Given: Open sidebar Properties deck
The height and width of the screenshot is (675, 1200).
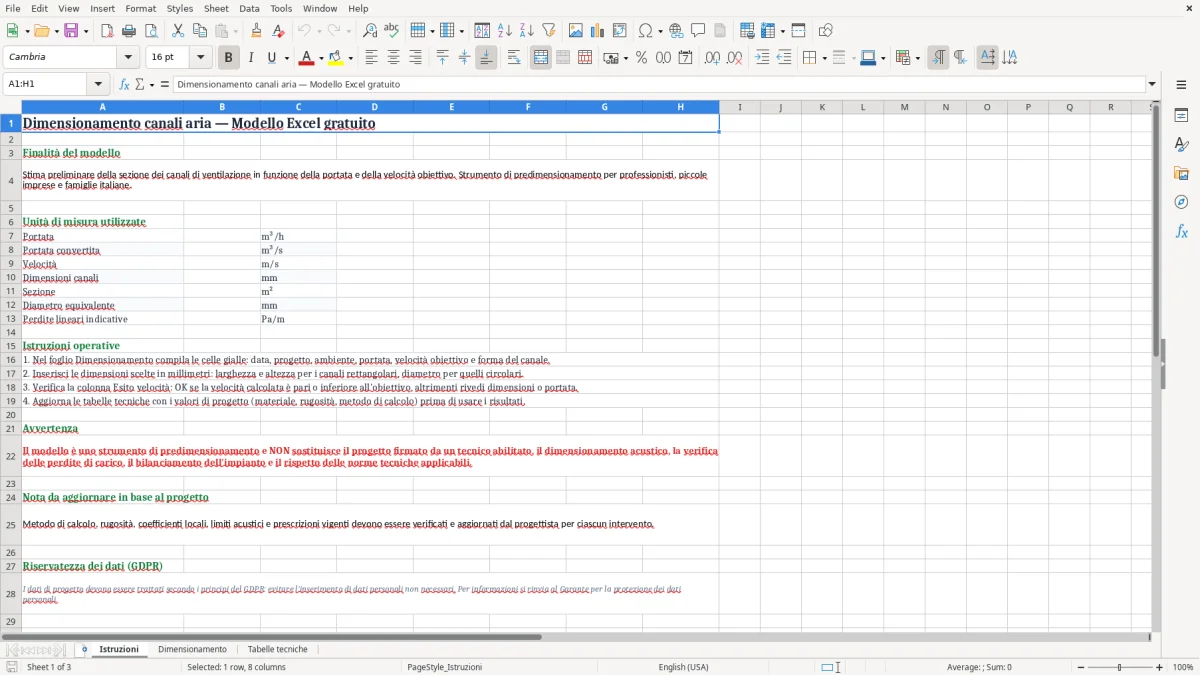Looking at the screenshot, I should pyautogui.click(x=1181, y=116).
